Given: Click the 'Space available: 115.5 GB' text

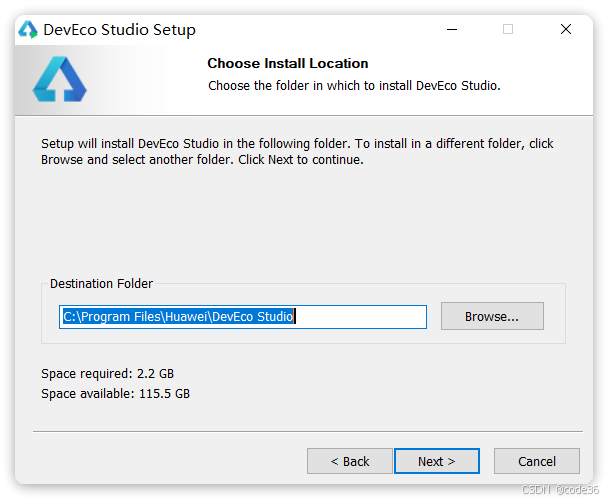Looking at the screenshot, I should pyautogui.click(x=116, y=394).
